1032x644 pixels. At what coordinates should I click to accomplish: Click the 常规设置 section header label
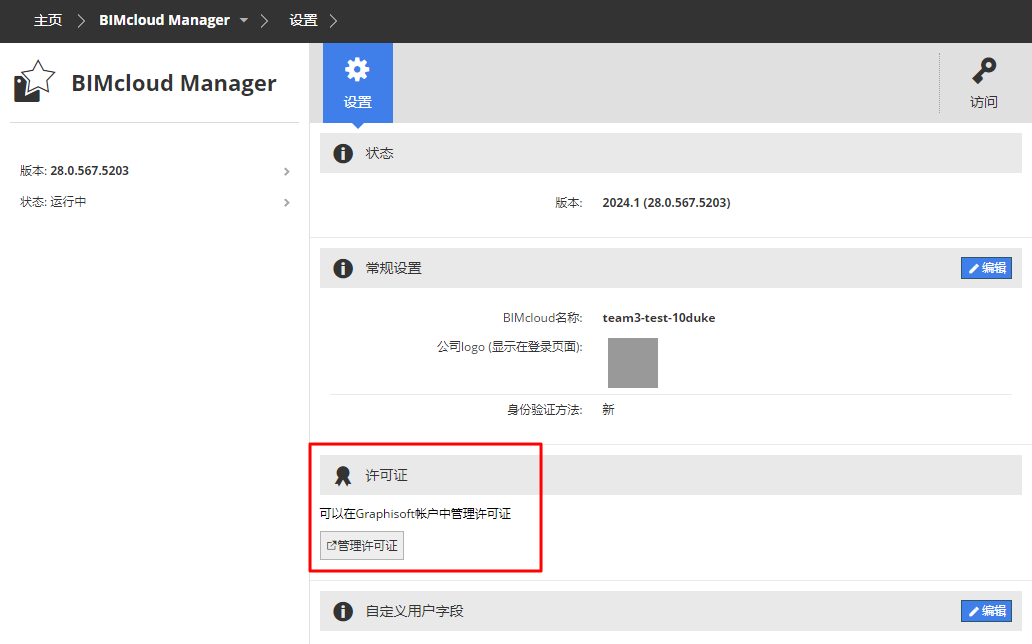[x=394, y=269]
